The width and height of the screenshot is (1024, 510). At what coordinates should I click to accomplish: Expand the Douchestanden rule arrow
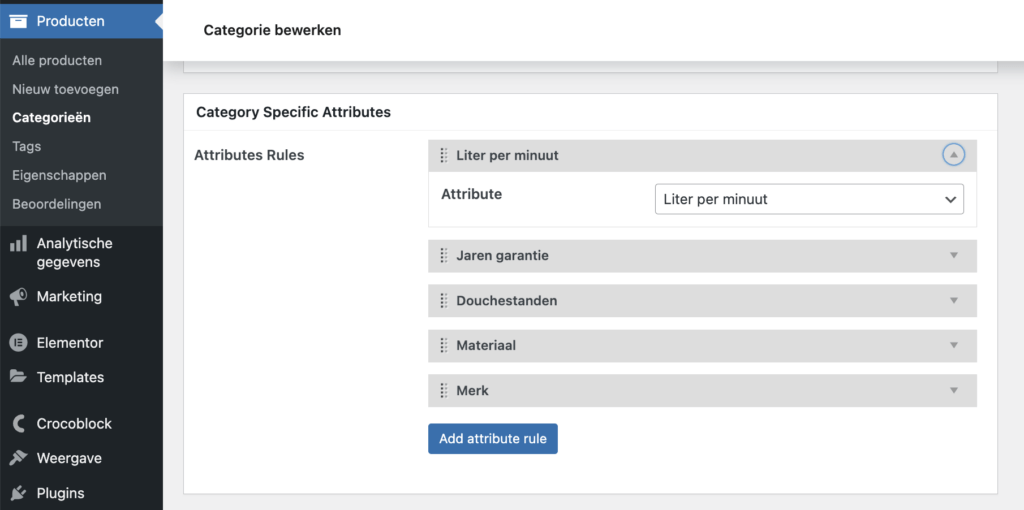click(953, 300)
